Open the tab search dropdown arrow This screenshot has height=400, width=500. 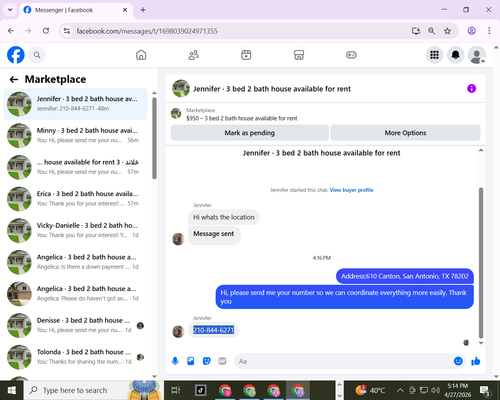coord(10,10)
